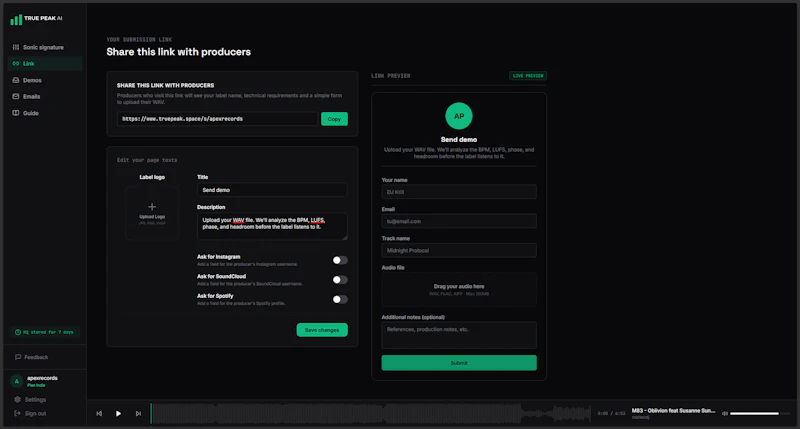
Task: Click the 'Share this link with producers' heading
Action: (x=179, y=52)
